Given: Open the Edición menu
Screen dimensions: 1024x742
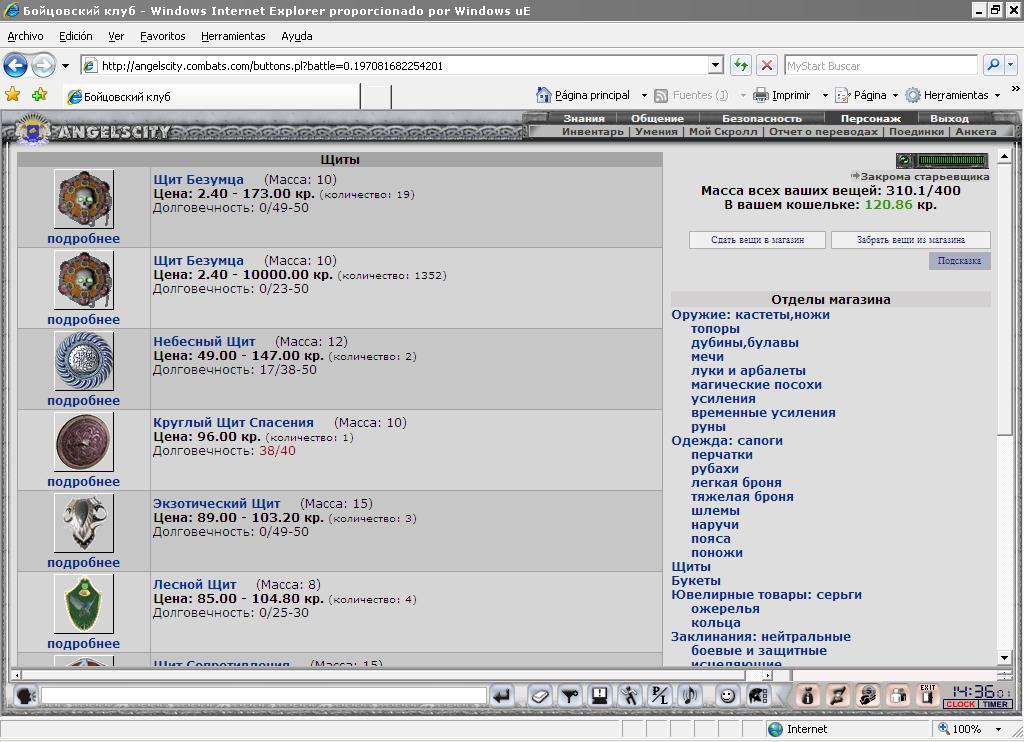Looking at the screenshot, I should tap(76, 37).
